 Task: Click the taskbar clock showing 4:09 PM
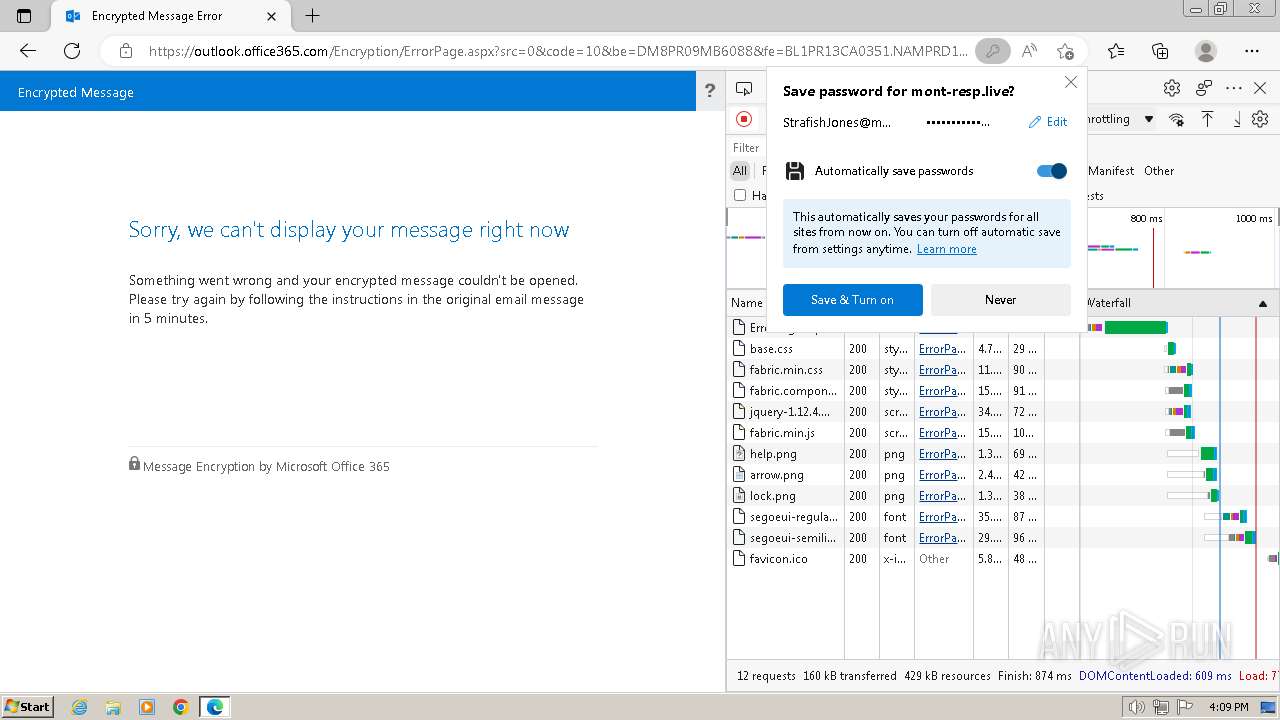click(x=1228, y=707)
